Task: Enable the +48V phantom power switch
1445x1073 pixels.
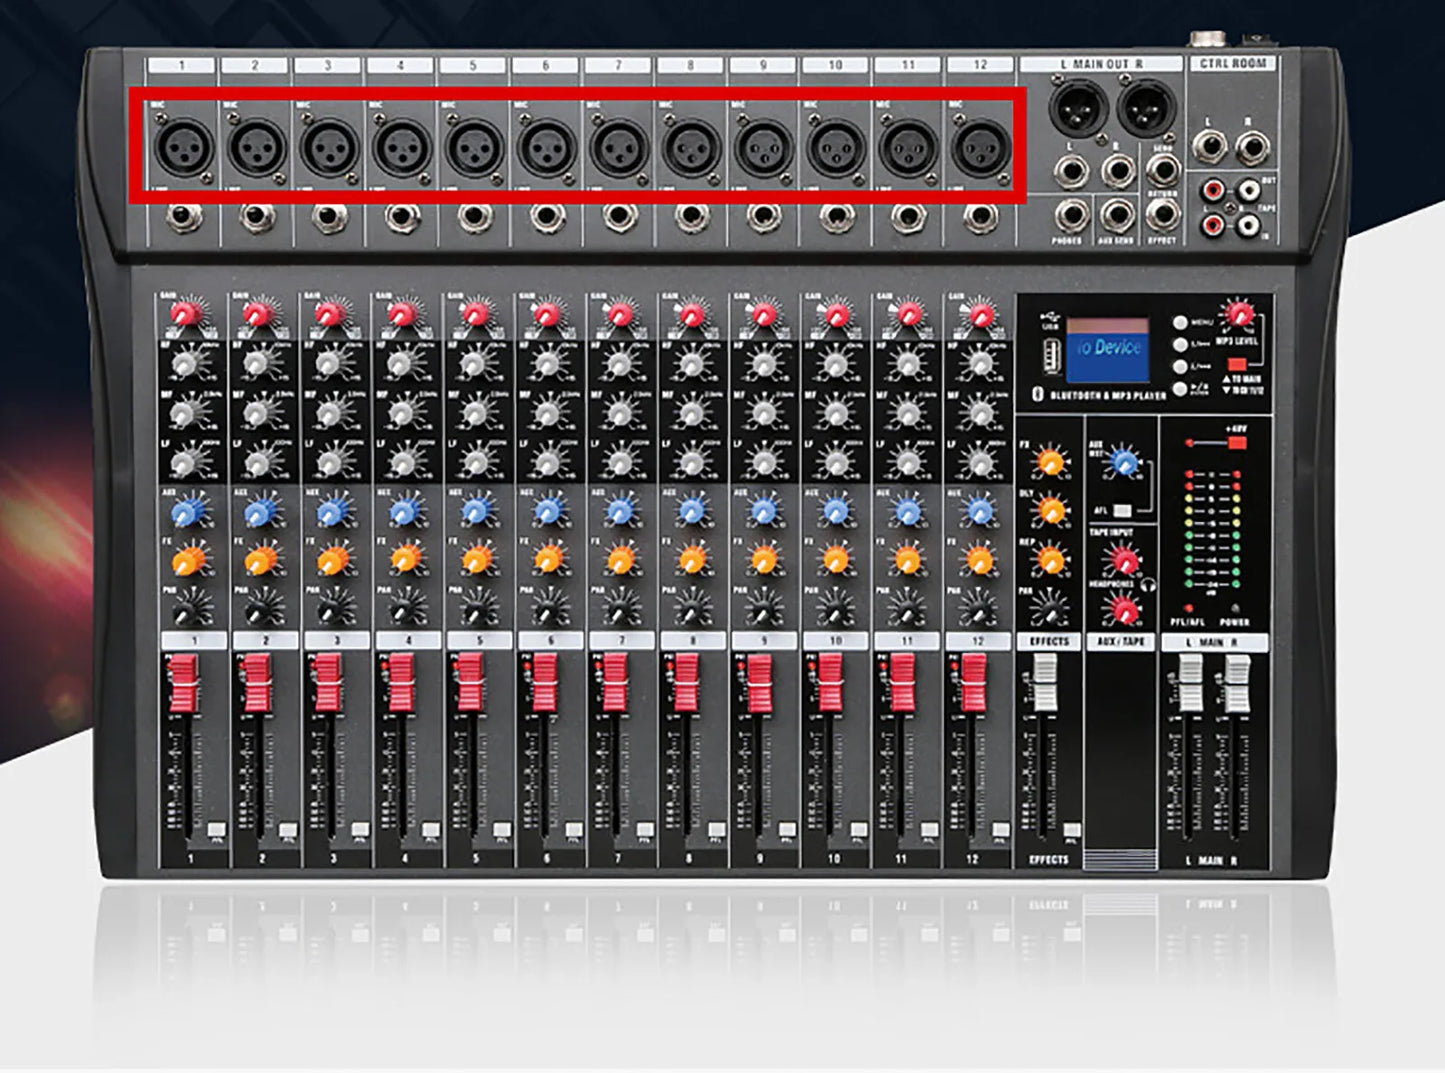Action: pos(1238,442)
